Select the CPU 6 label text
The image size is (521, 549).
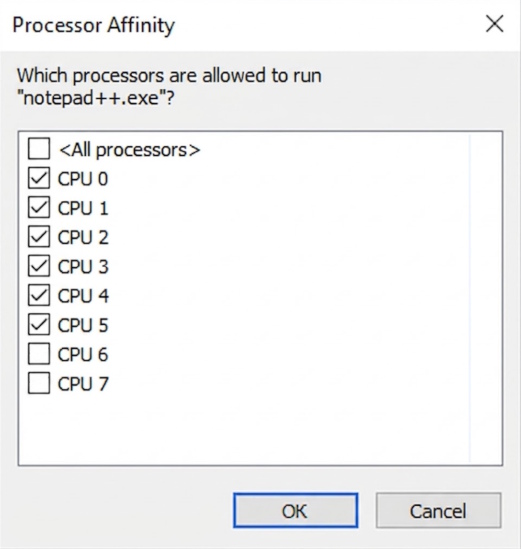point(83,354)
